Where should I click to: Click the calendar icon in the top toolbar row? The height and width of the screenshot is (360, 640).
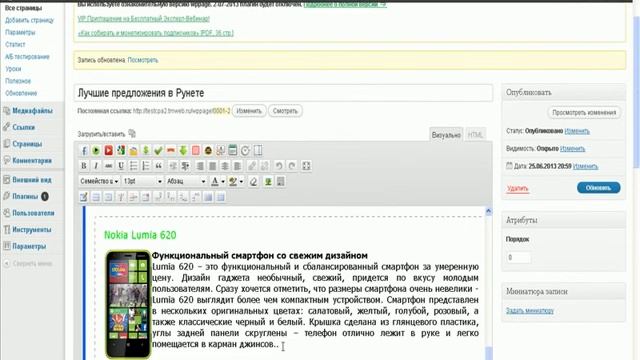233,151
